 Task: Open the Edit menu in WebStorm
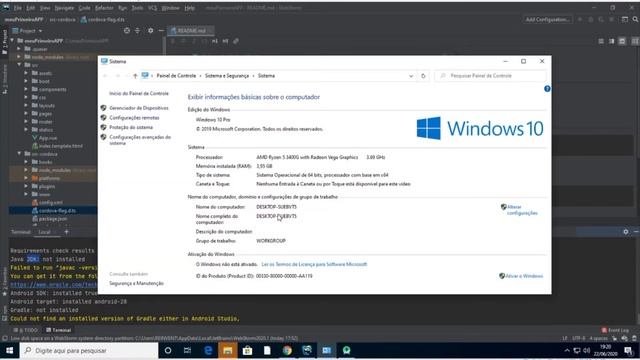(31, 8)
